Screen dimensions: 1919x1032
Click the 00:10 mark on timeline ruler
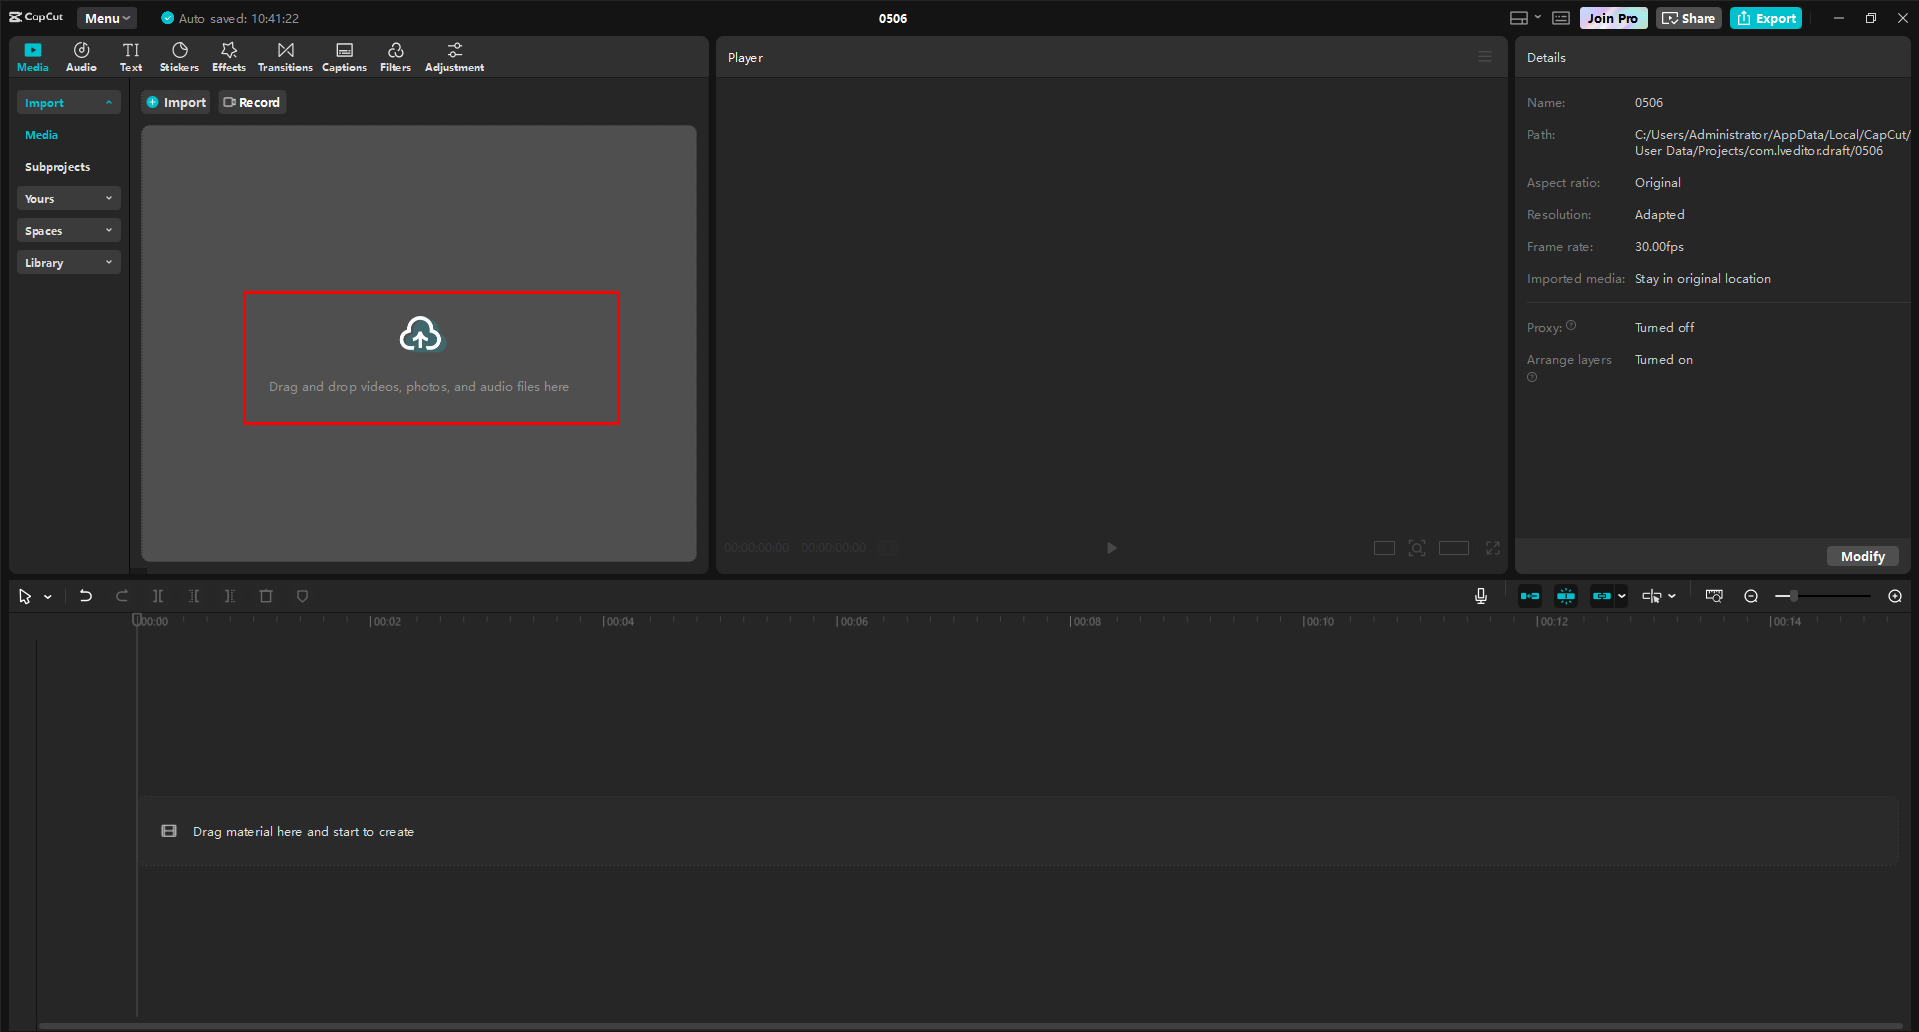pyautogui.click(x=1319, y=622)
